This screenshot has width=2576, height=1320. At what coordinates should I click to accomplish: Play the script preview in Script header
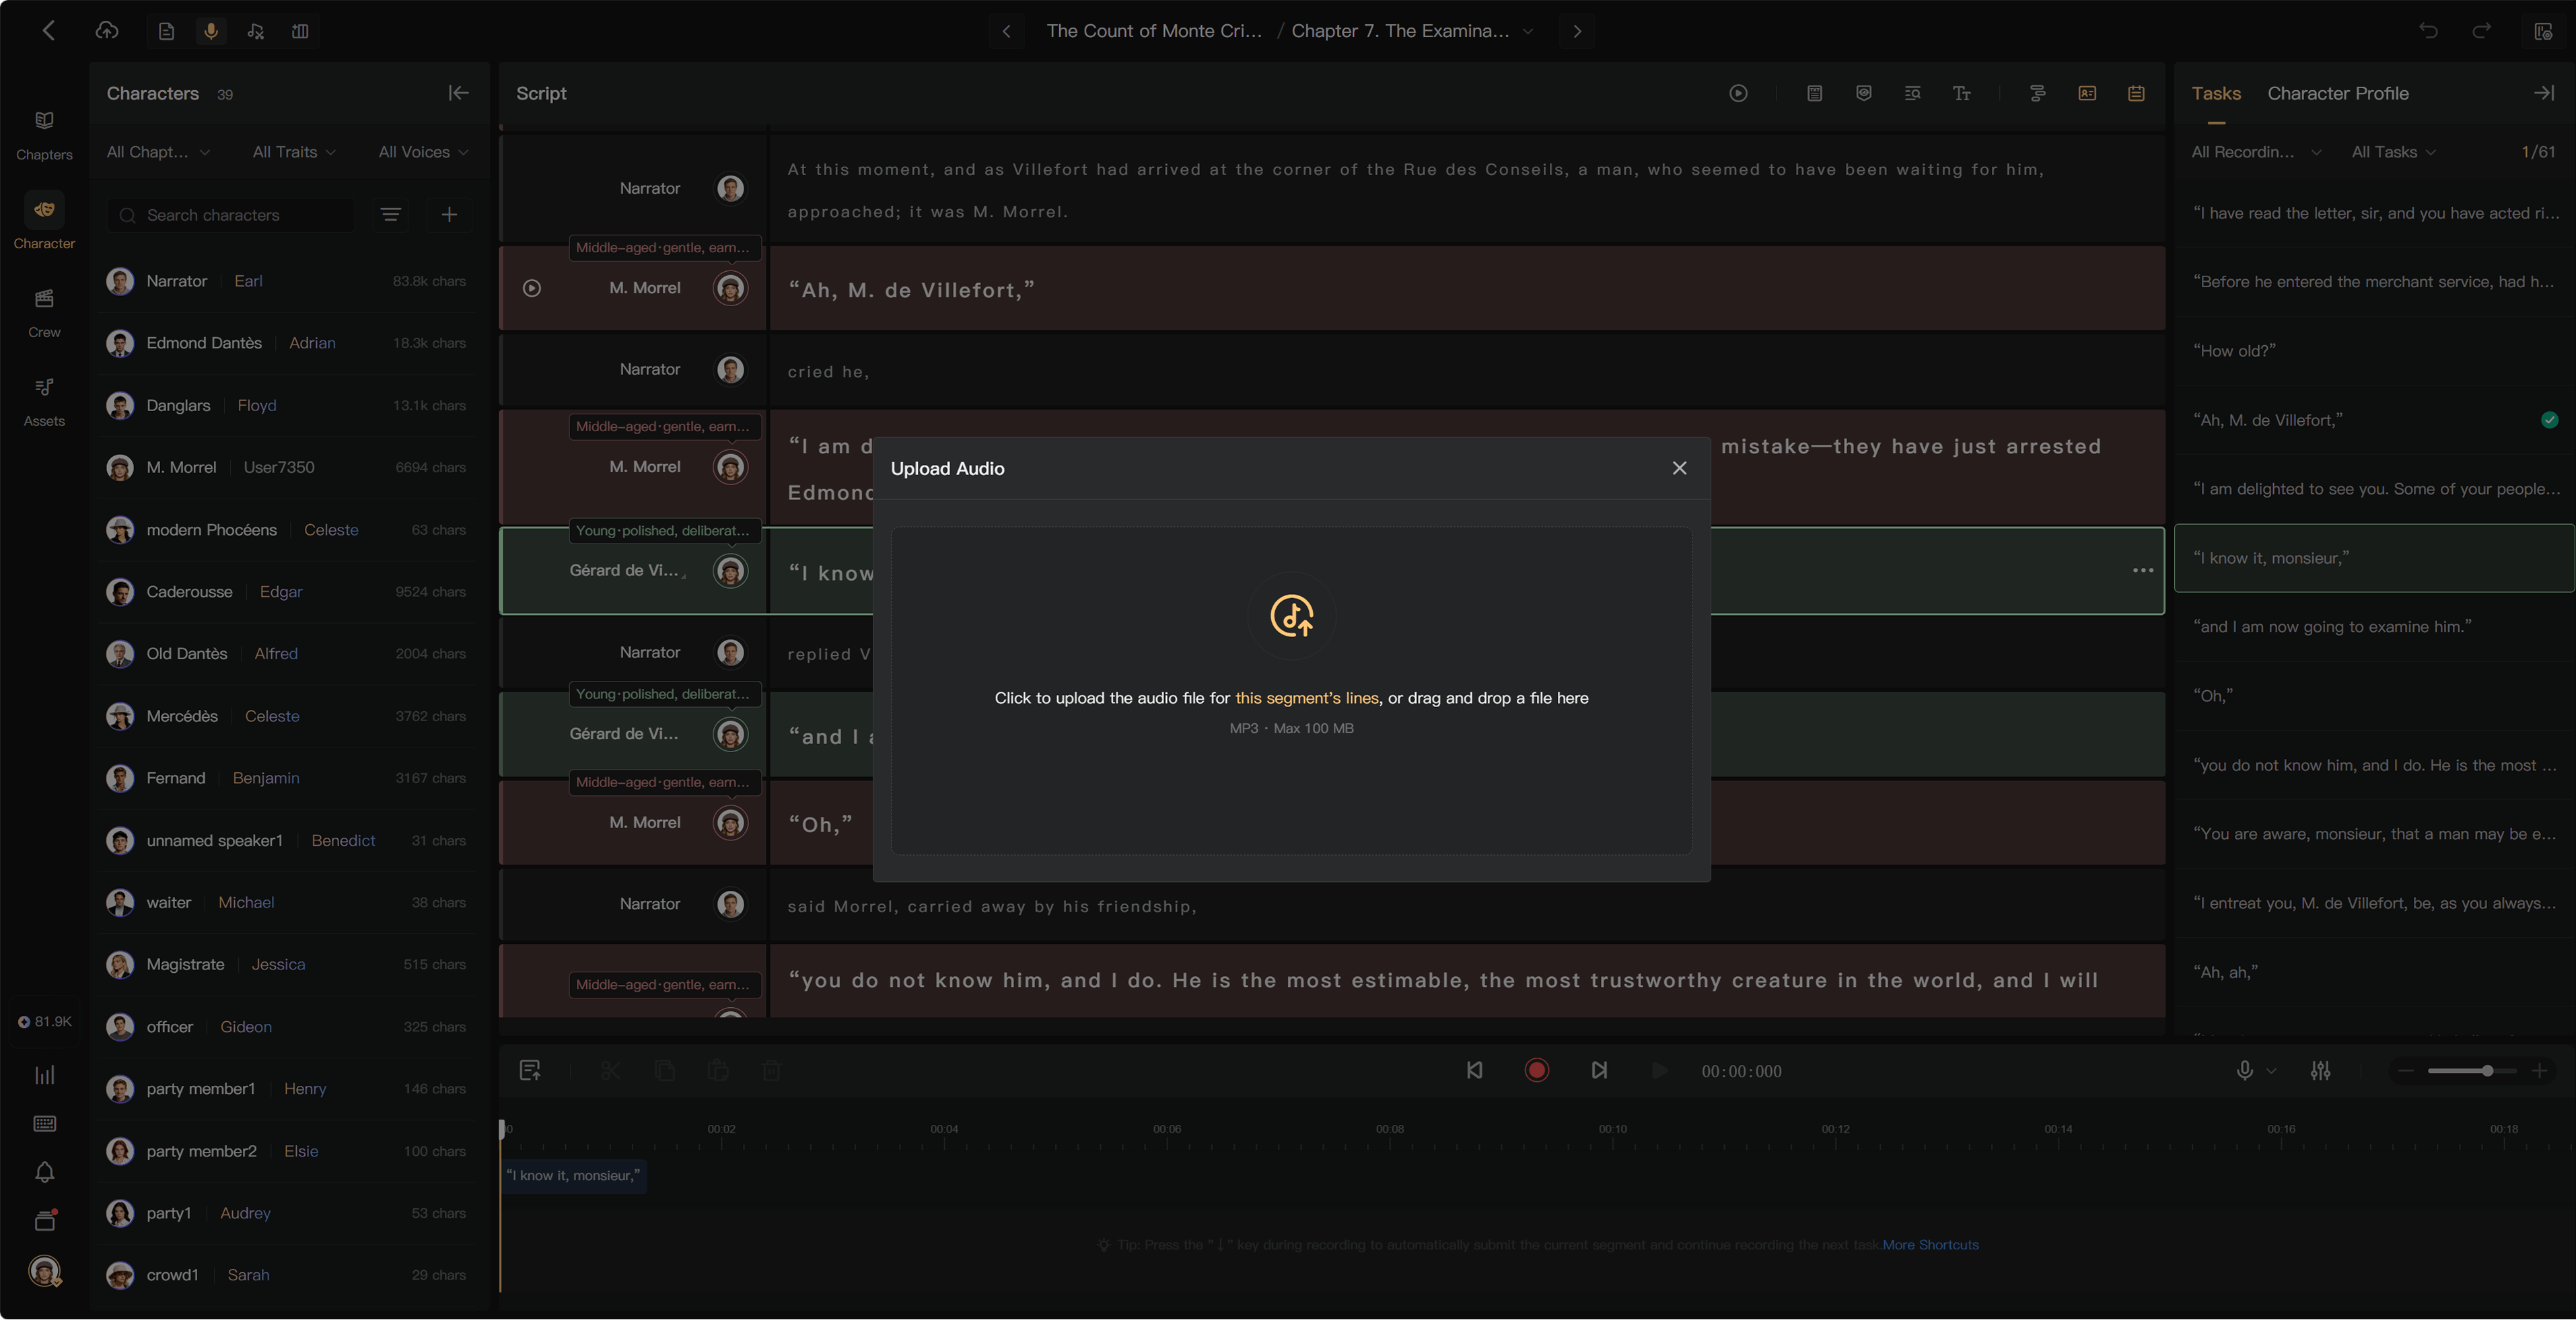click(1738, 93)
